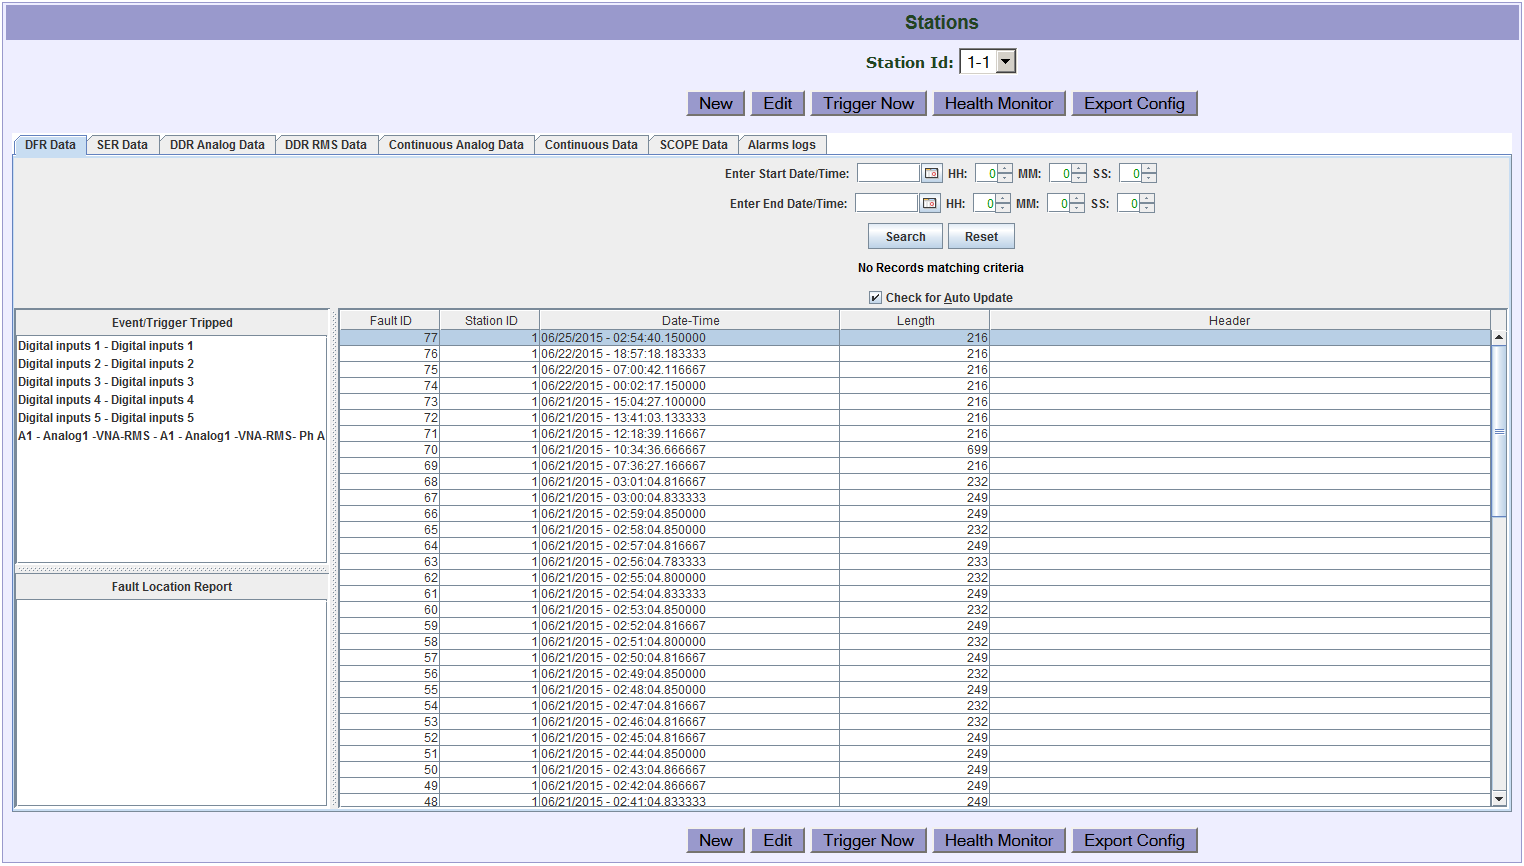Click the start HH spinner field
The height and width of the screenshot is (866, 1524).
pos(986,173)
